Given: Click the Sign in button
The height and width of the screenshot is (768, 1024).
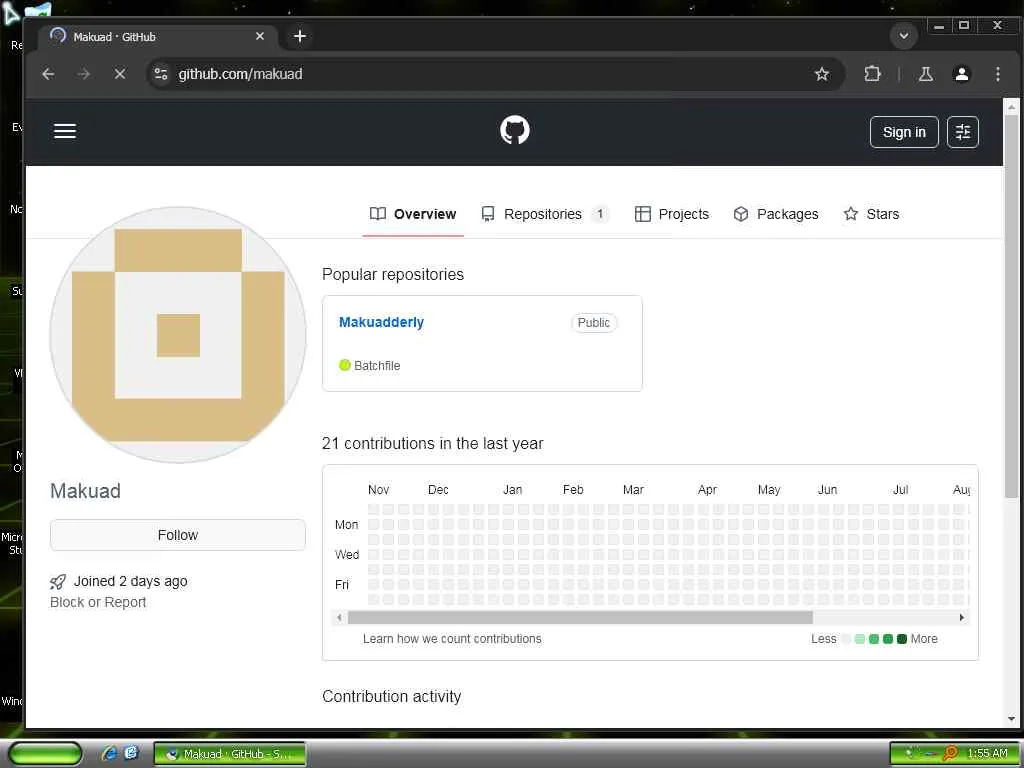Looking at the screenshot, I should [x=904, y=132].
